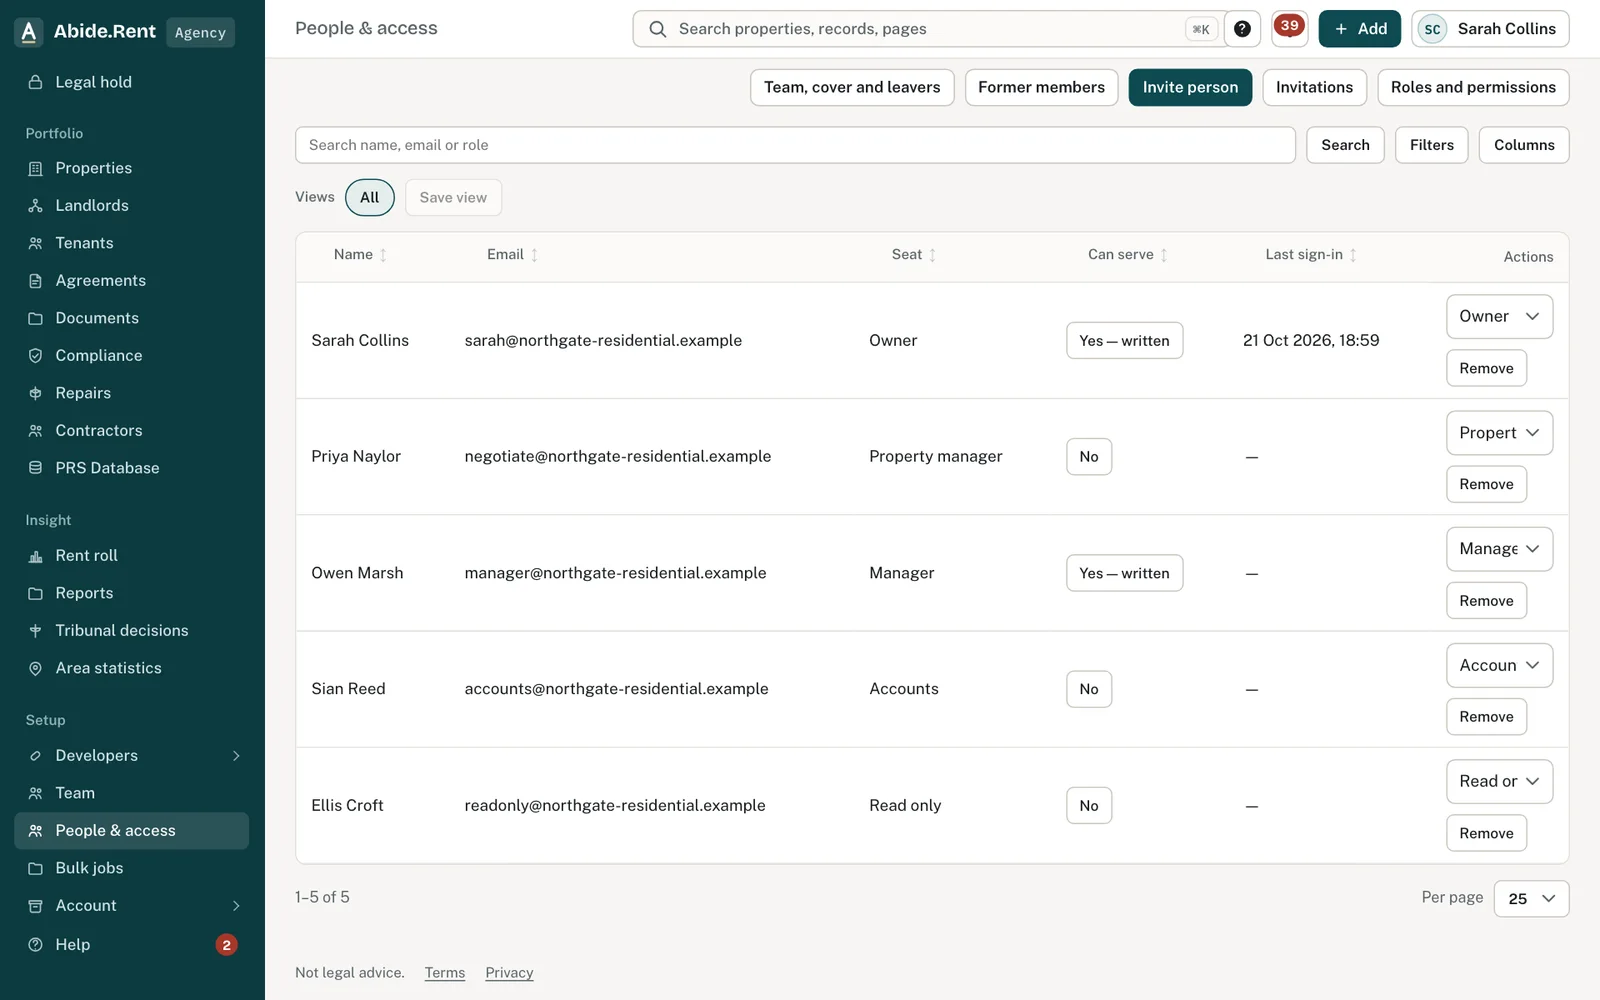Click the Tenants people icon
1600x1000 pixels.
[36, 243]
